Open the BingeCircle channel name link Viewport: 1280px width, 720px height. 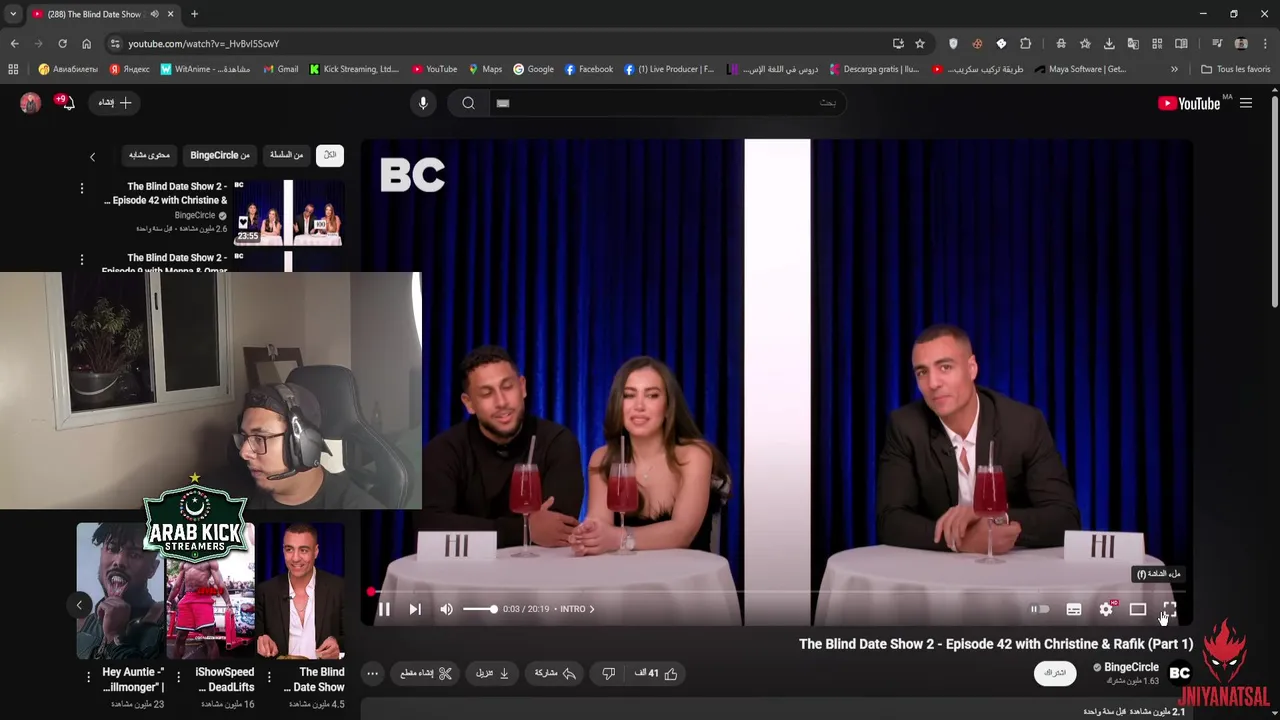coord(1131,667)
